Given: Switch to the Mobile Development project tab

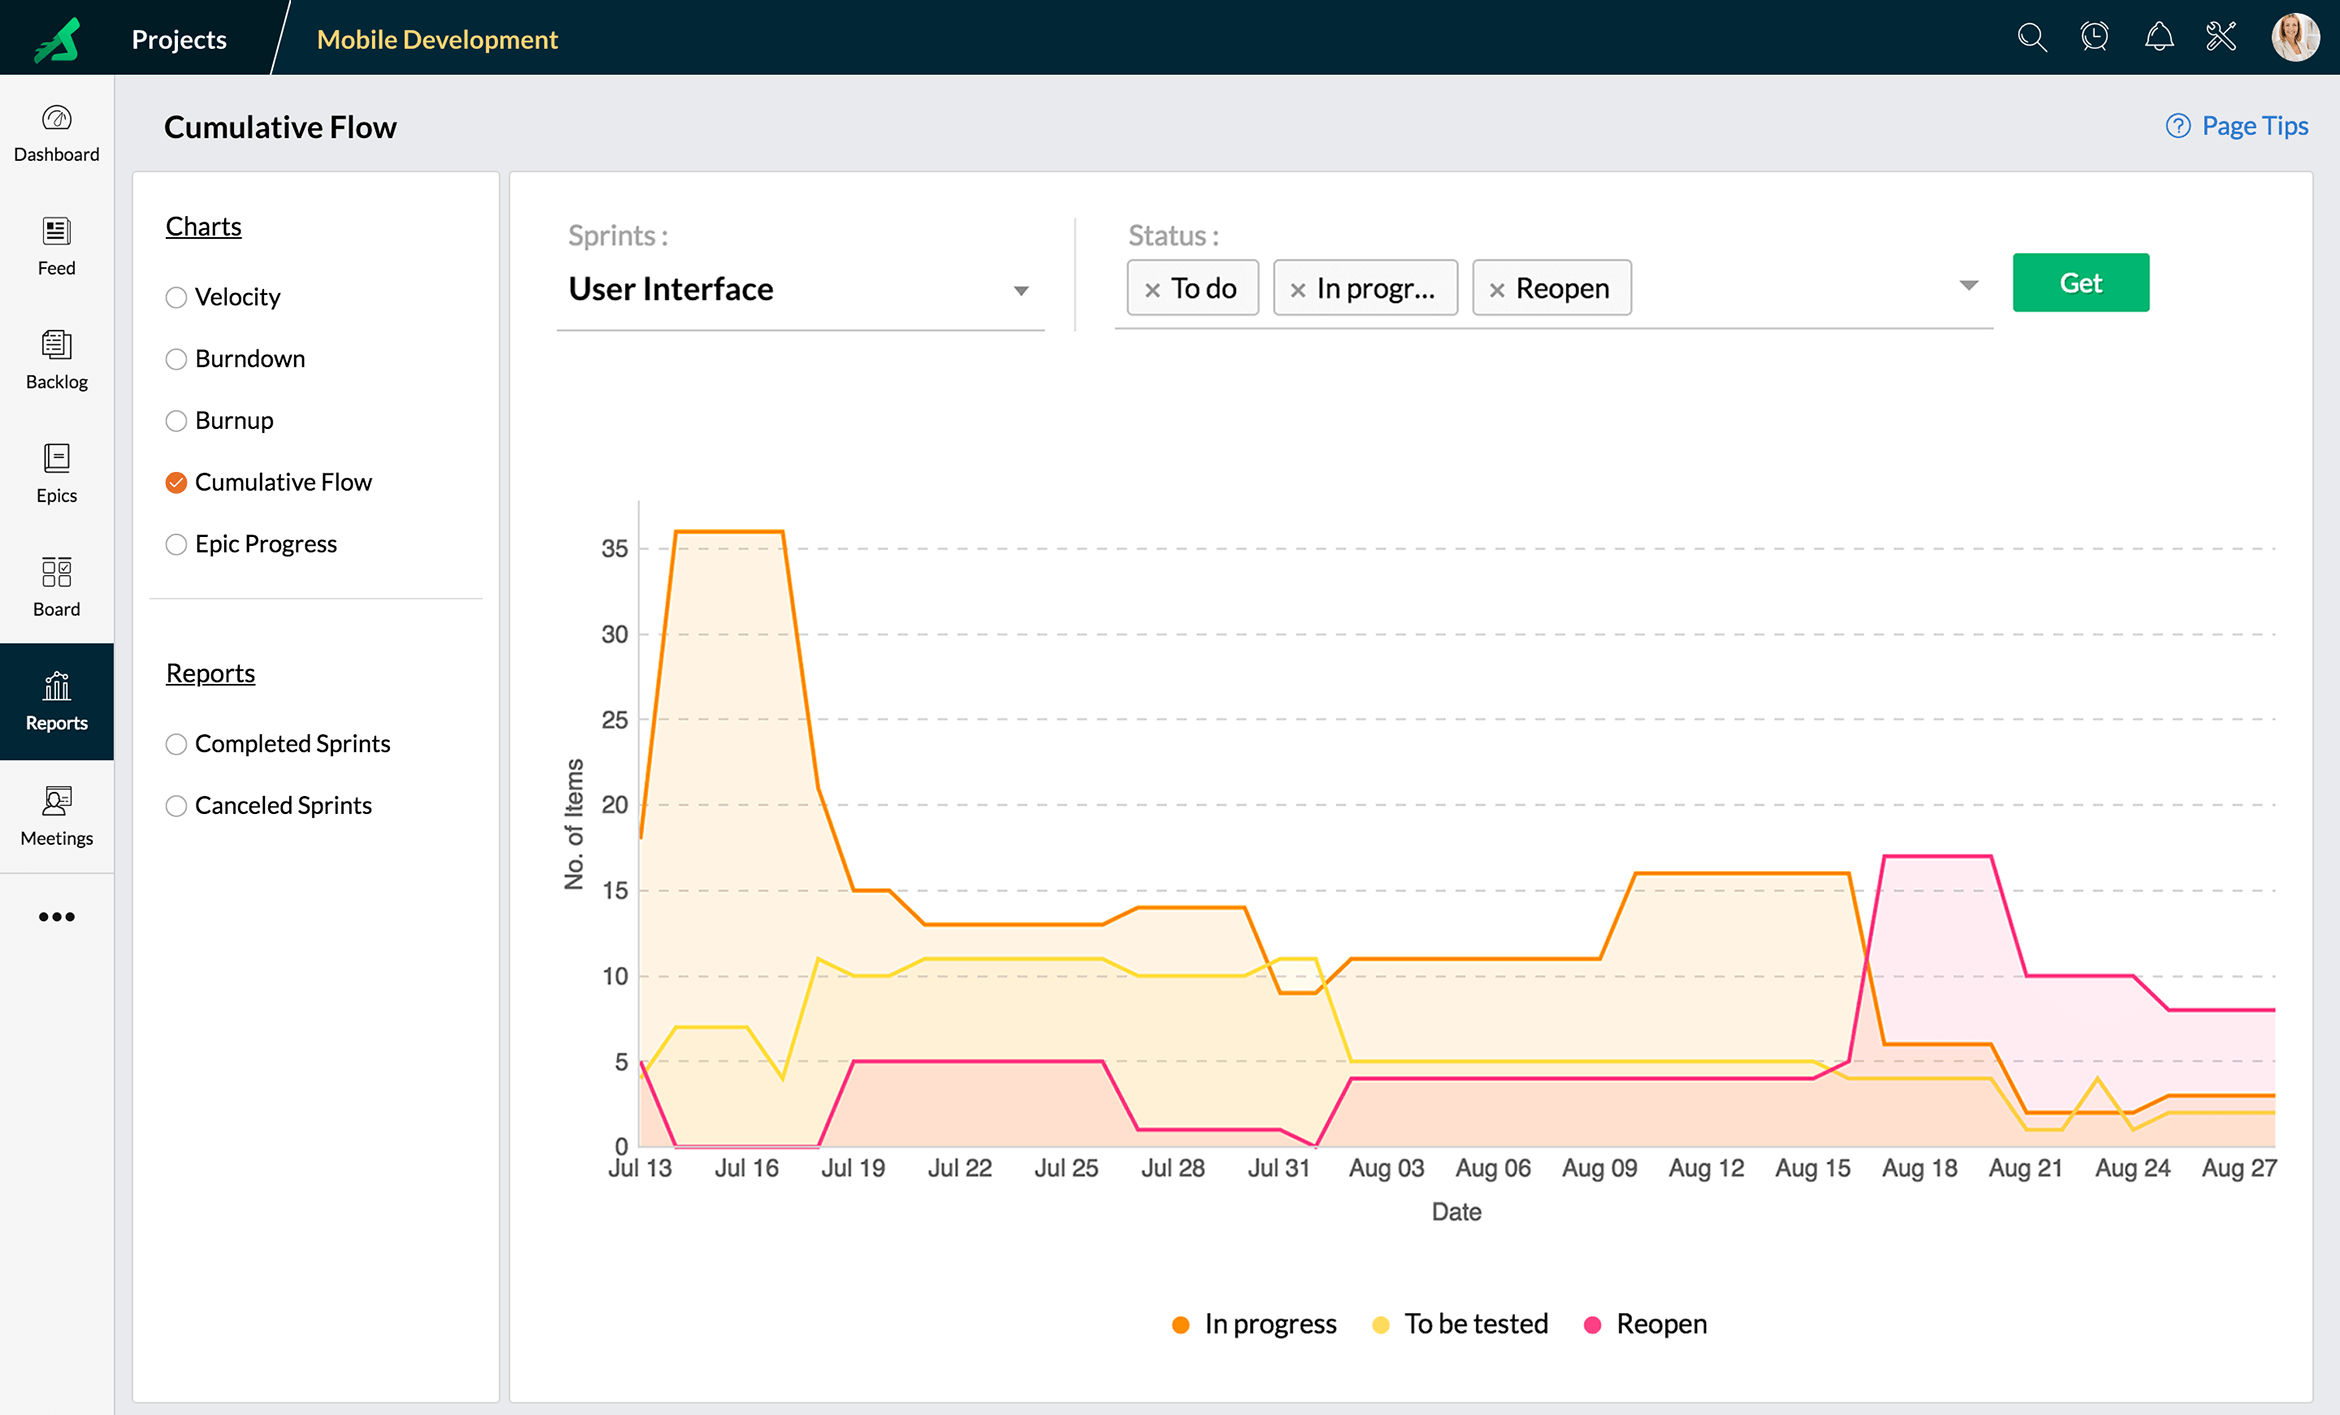Looking at the screenshot, I should [437, 39].
